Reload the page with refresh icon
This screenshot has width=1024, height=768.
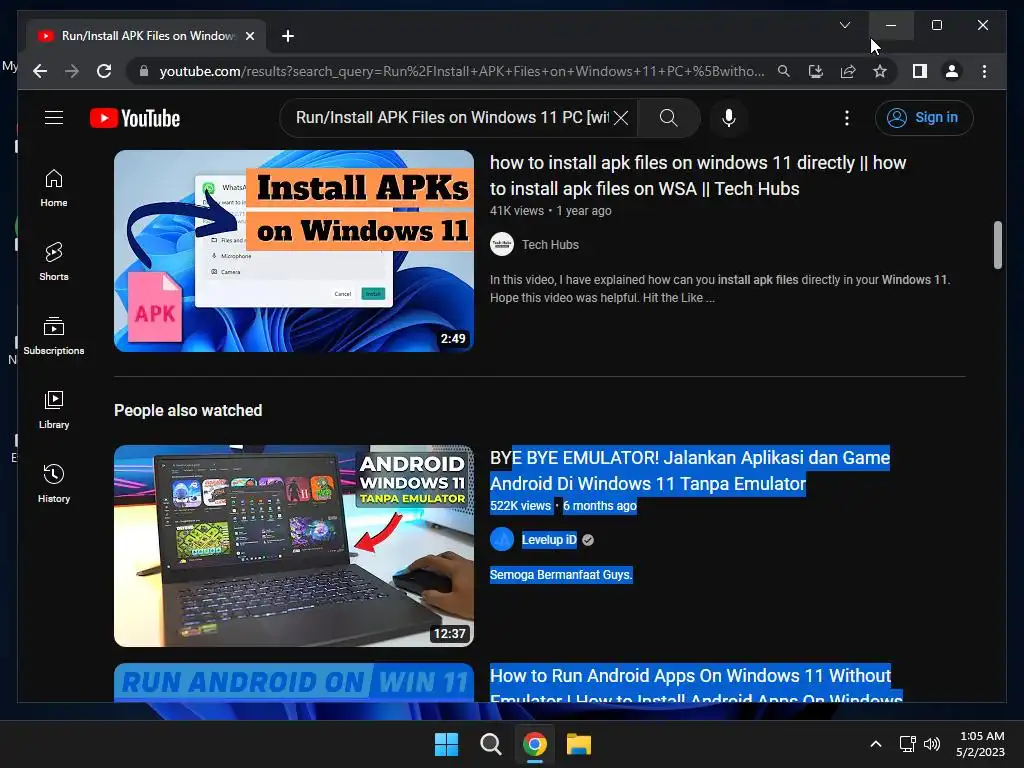(104, 71)
